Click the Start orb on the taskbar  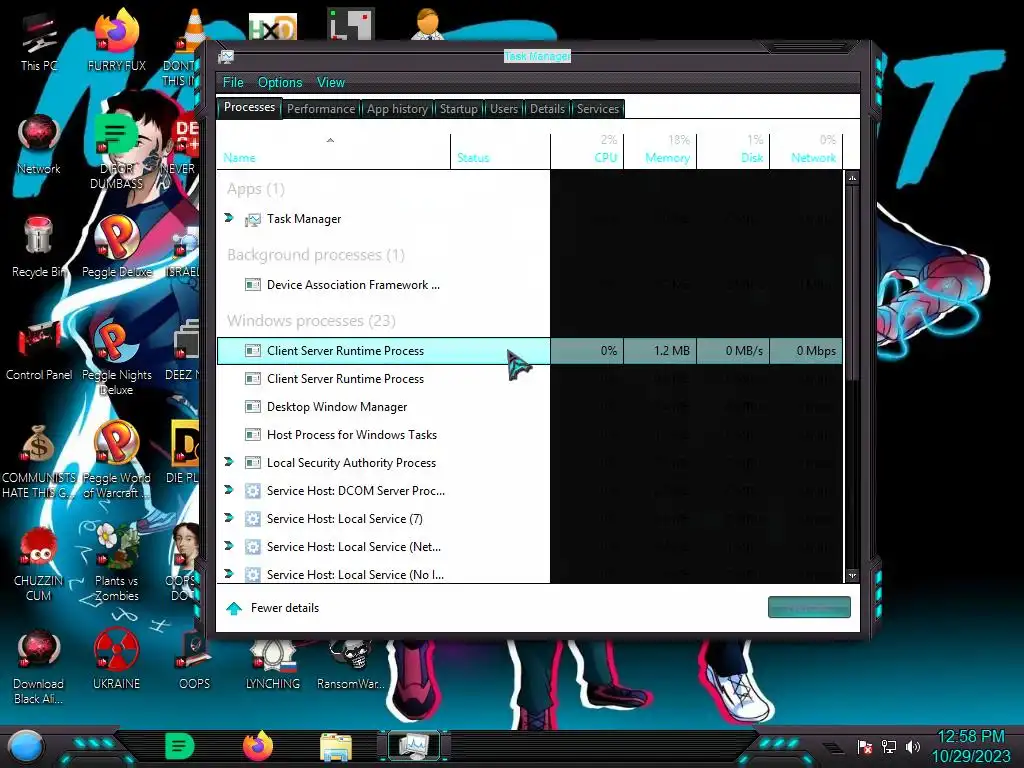tap(26, 746)
